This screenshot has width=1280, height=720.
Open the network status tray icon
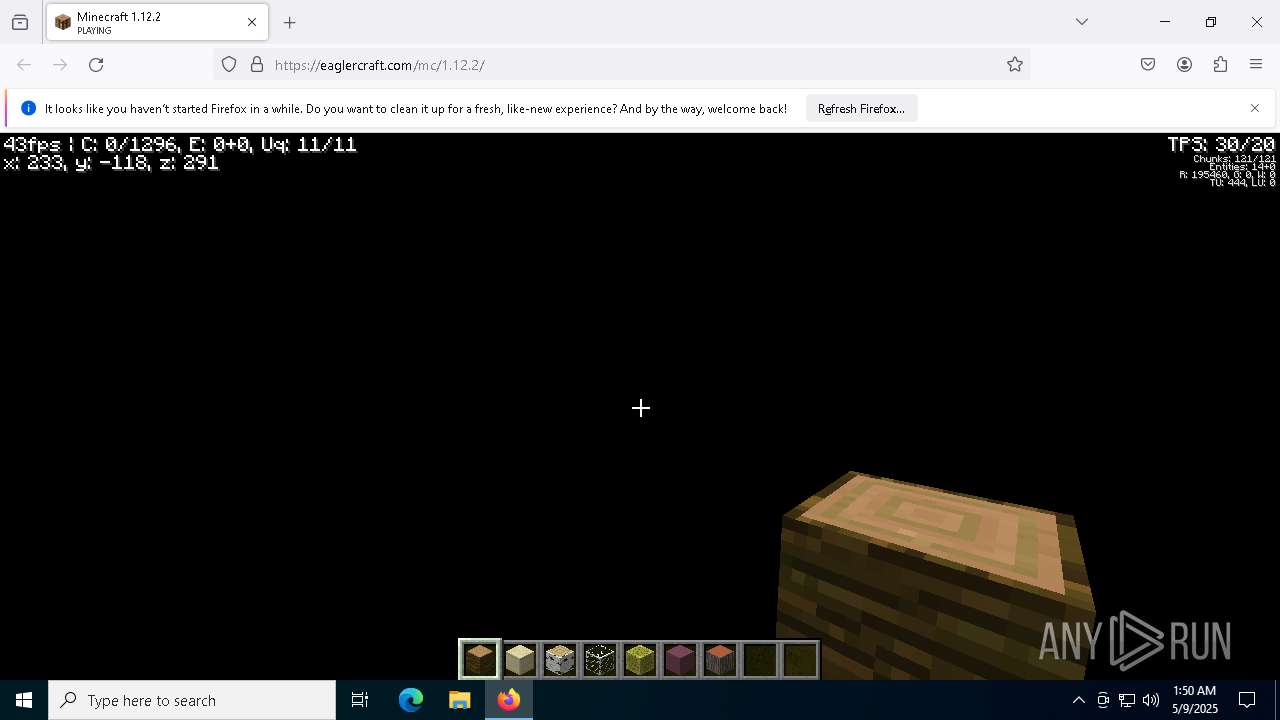coord(1127,700)
